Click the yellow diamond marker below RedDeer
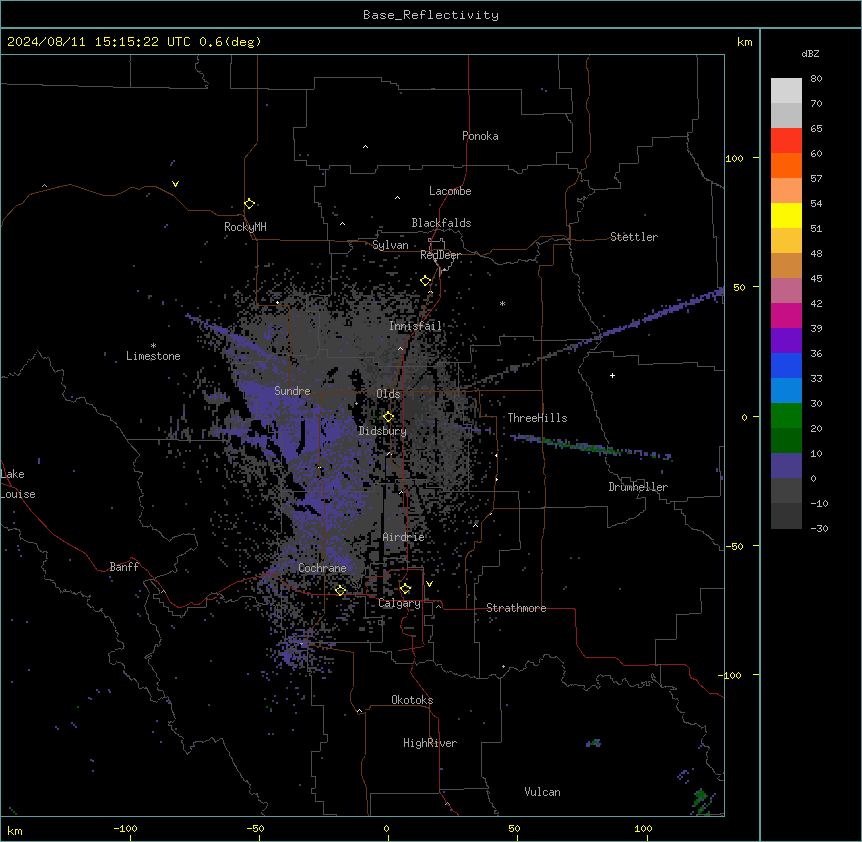This screenshot has width=862, height=842. (x=426, y=281)
